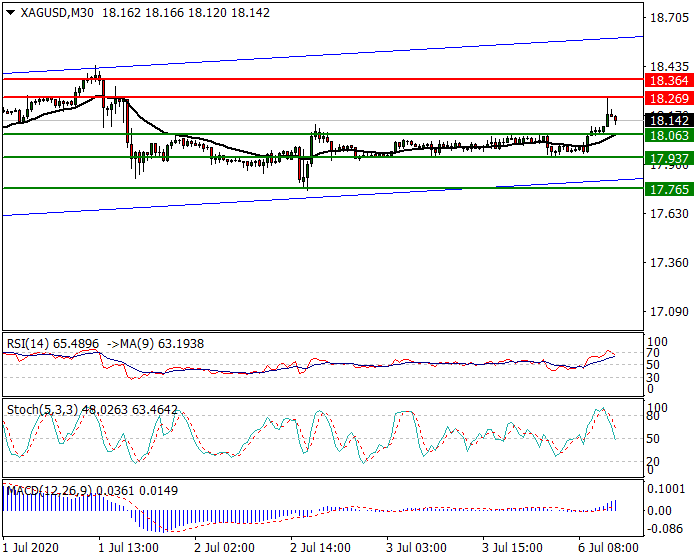The width and height of the screenshot is (700, 560).
Task: Click the MACD scale value 0.1001
Action: (667, 489)
